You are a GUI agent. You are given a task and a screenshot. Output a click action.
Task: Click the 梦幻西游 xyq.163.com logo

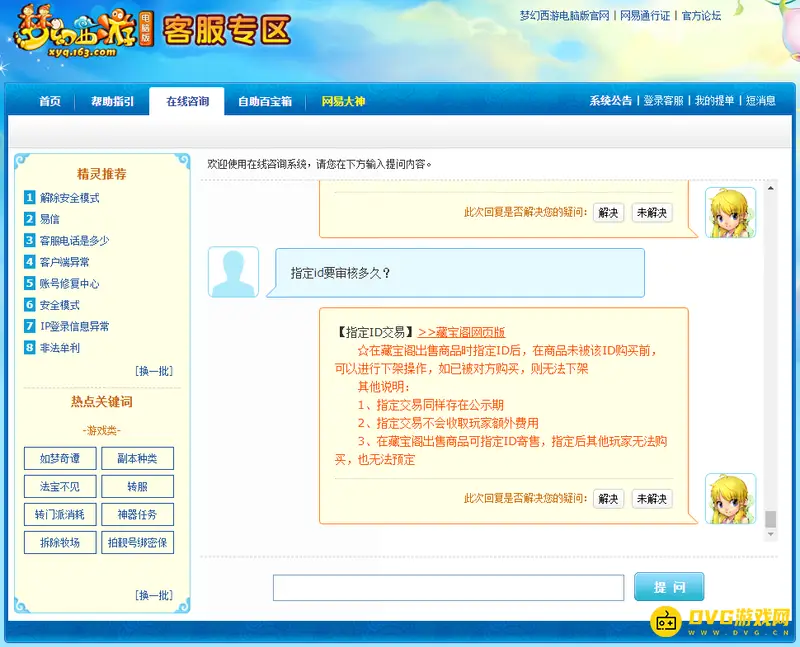tap(84, 32)
